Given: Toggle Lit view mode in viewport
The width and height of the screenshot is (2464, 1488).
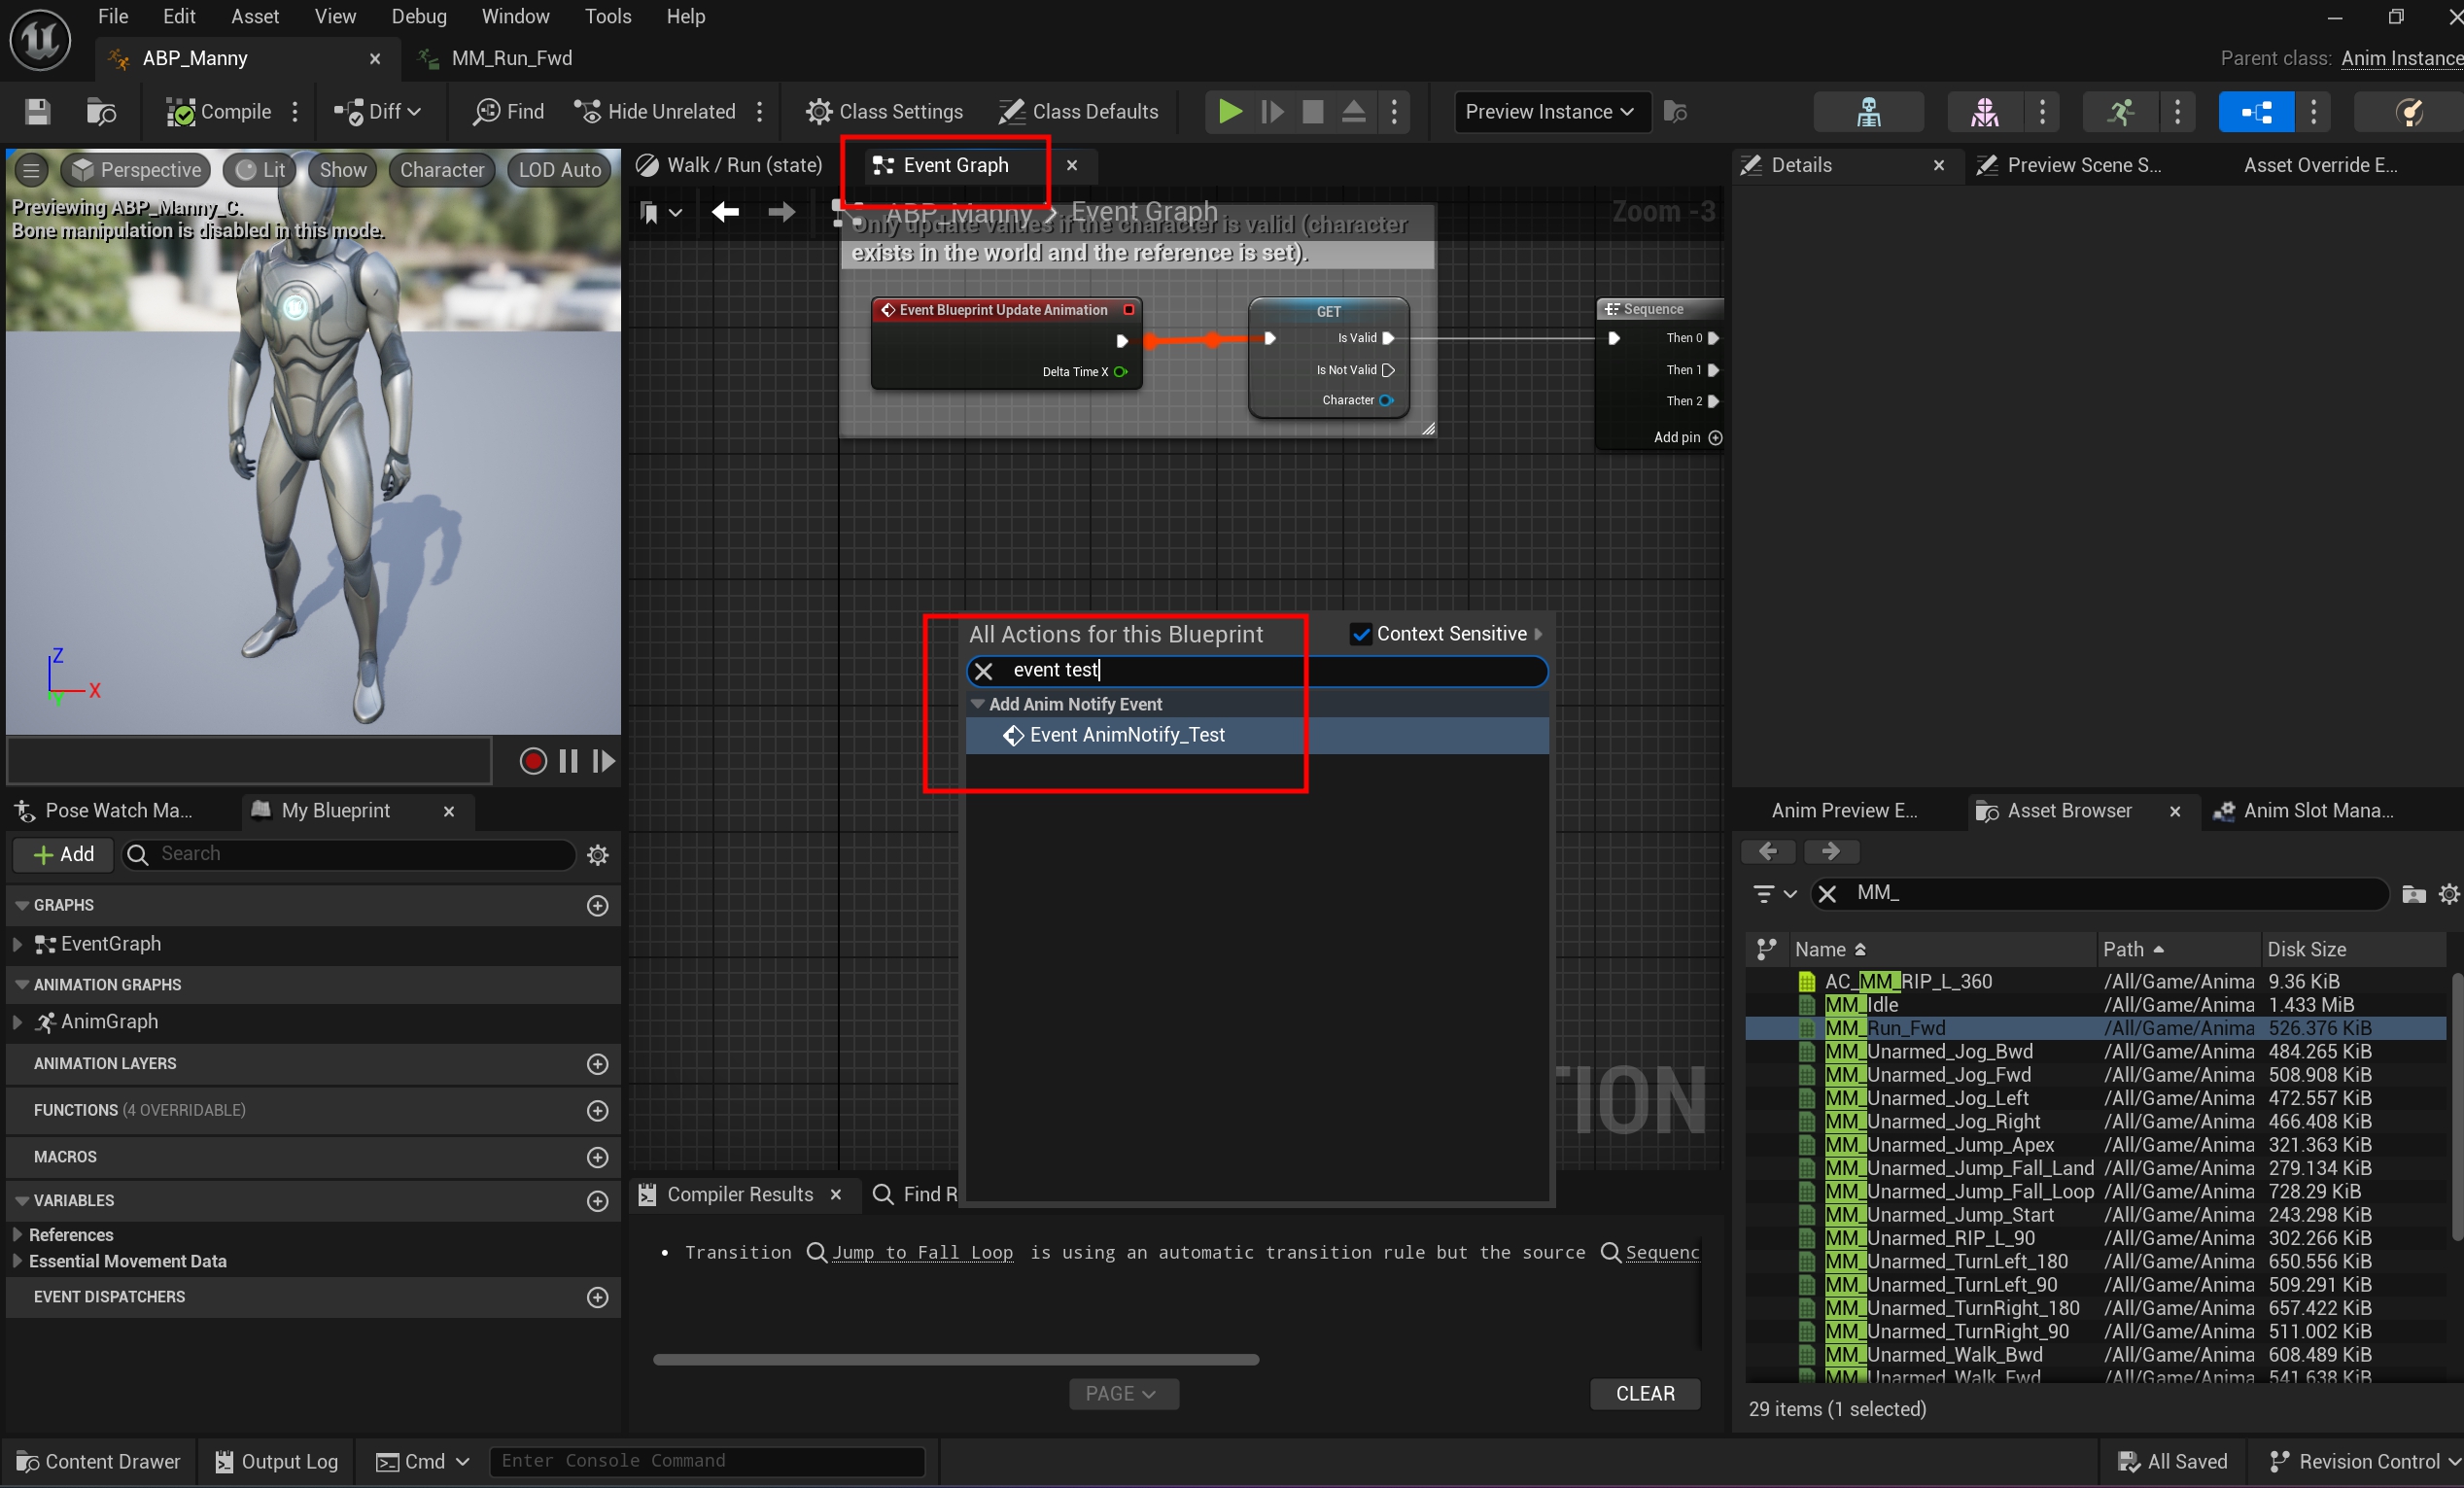Looking at the screenshot, I should click(x=260, y=169).
